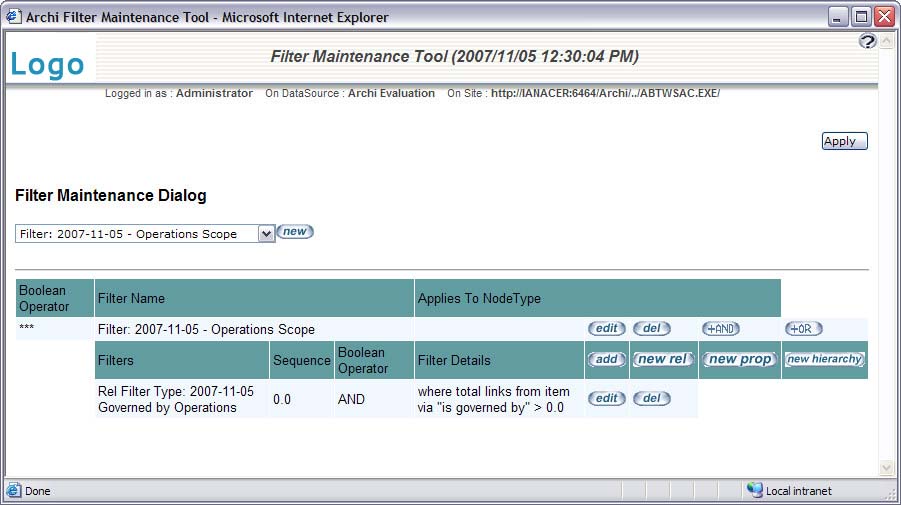Click the Logo image
901x505 pixels.
(x=47, y=65)
